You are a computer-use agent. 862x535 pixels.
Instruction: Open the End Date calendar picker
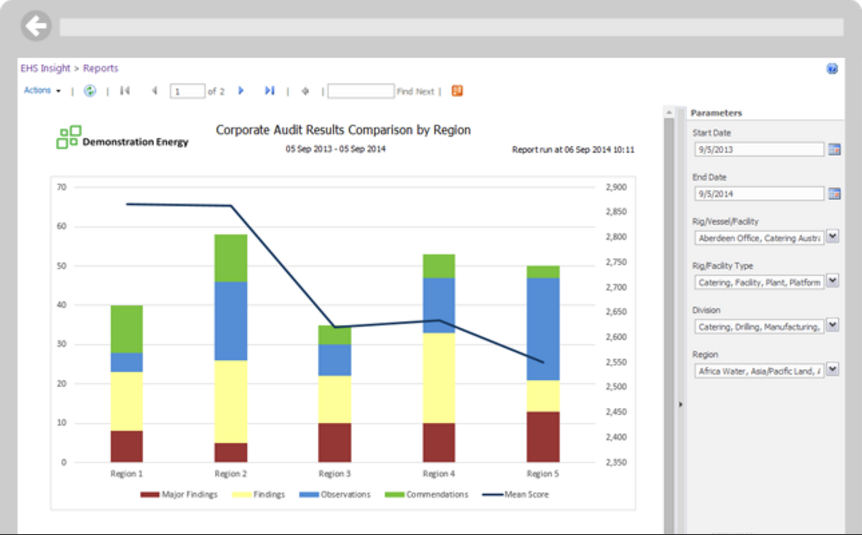coord(834,194)
